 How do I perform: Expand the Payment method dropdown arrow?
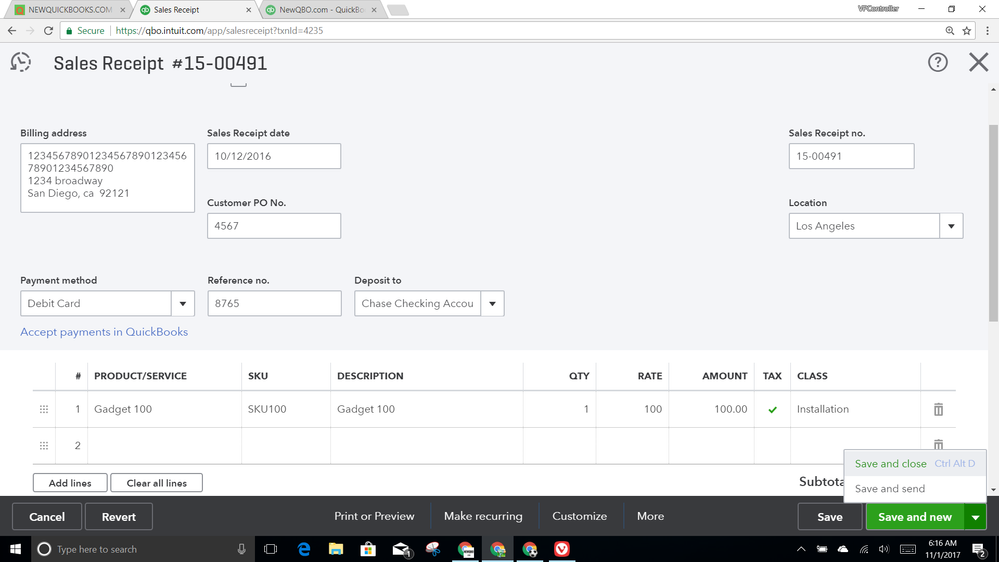point(183,303)
